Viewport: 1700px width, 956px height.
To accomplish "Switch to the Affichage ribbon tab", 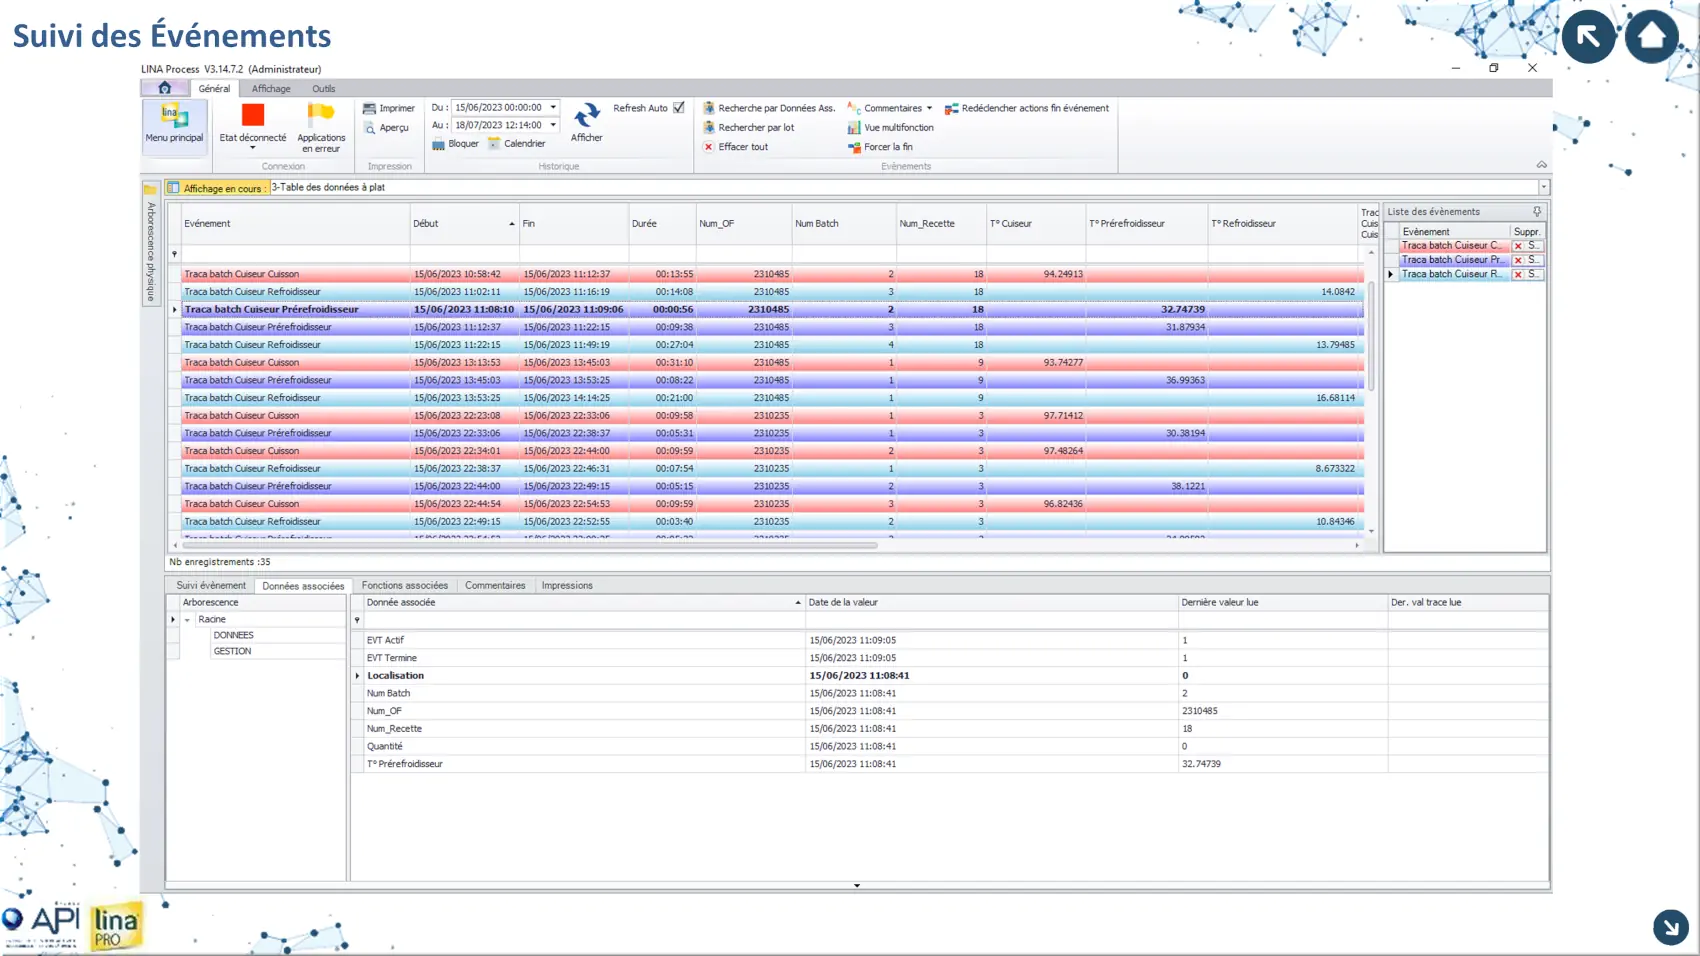I will point(271,89).
